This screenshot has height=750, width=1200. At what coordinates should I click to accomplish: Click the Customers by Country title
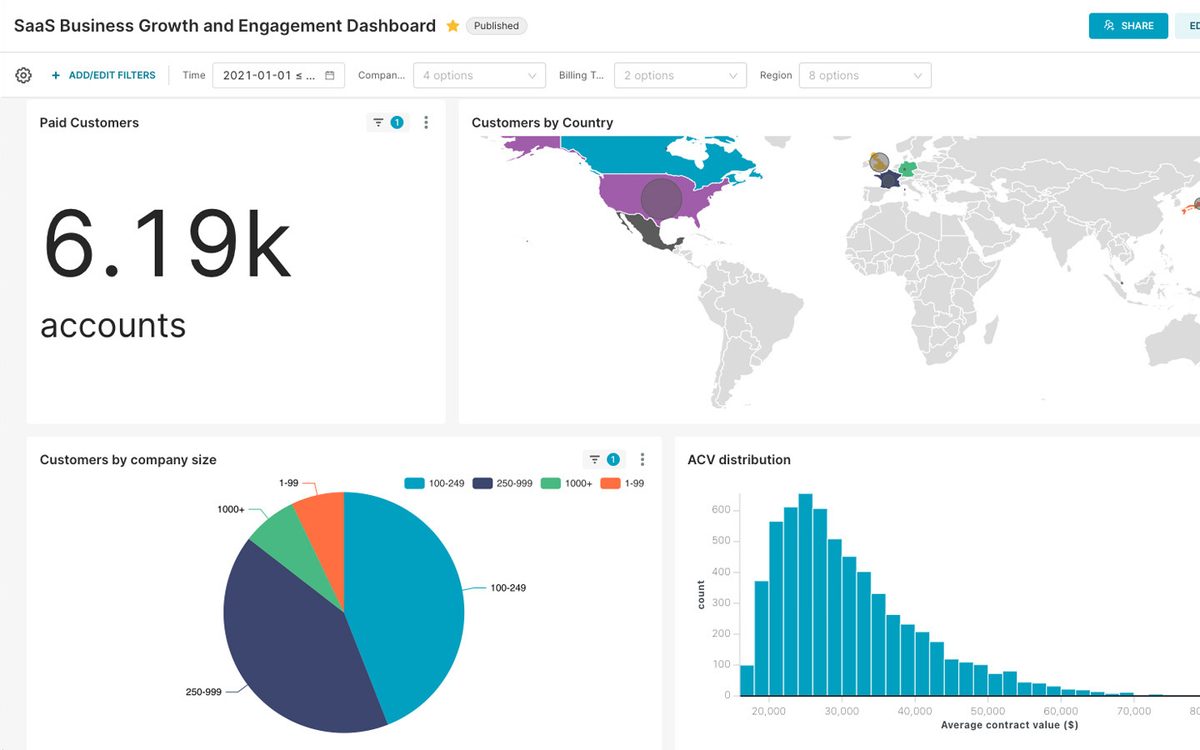pyautogui.click(x=542, y=123)
